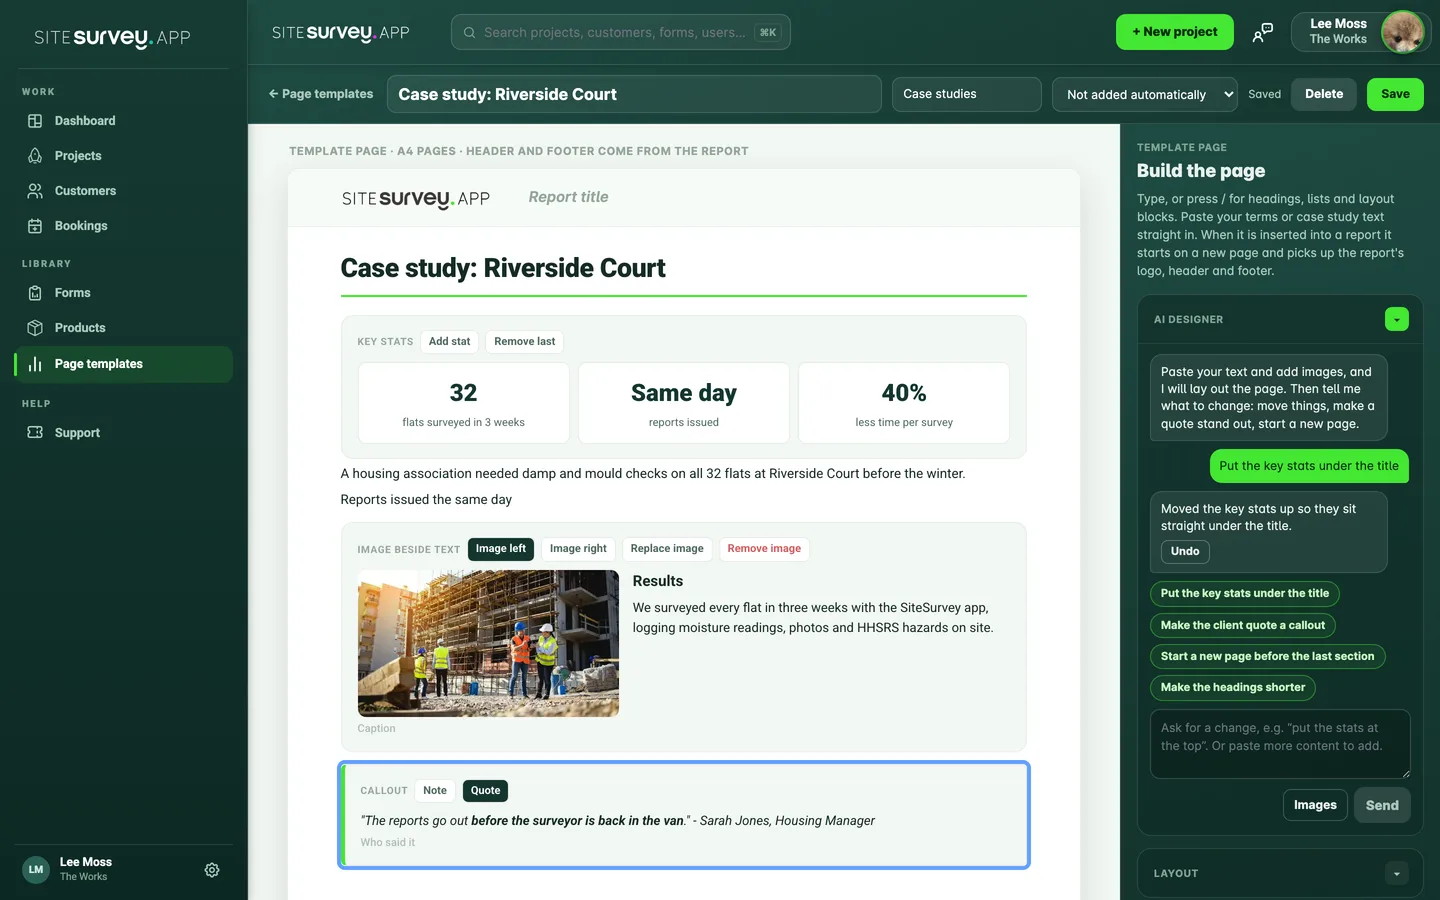Click the New project button
The image size is (1440, 900).
[1174, 32]
